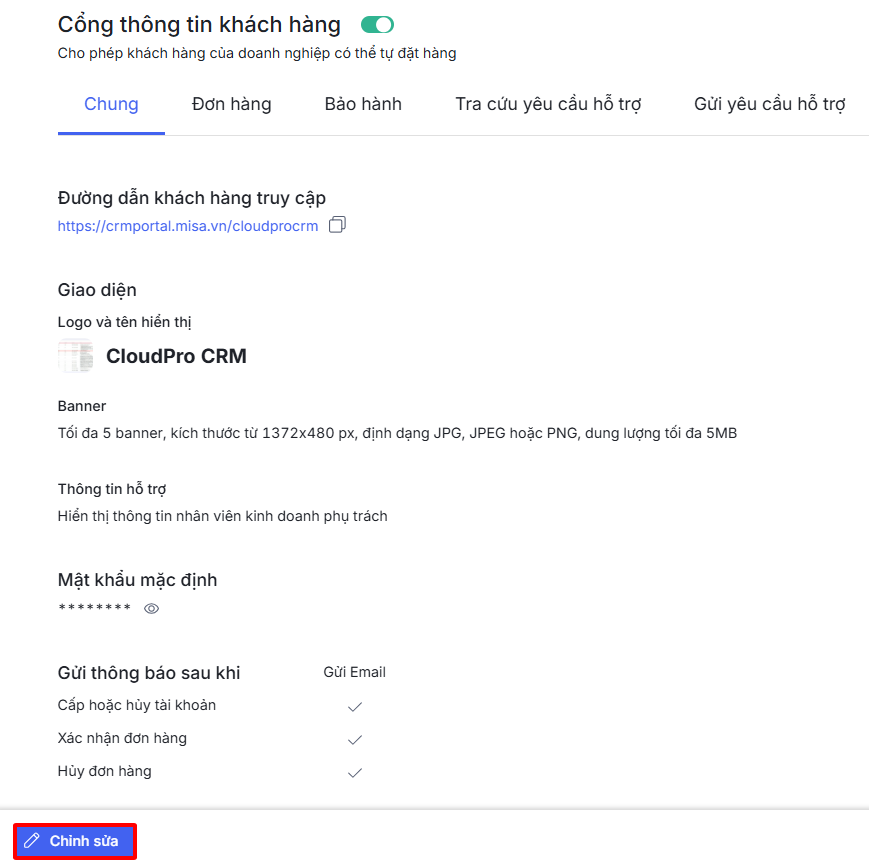Click the Cổng thông tin khách hàng title
Image resolution: width=869 pixels, height=863 pixels.
199,25
